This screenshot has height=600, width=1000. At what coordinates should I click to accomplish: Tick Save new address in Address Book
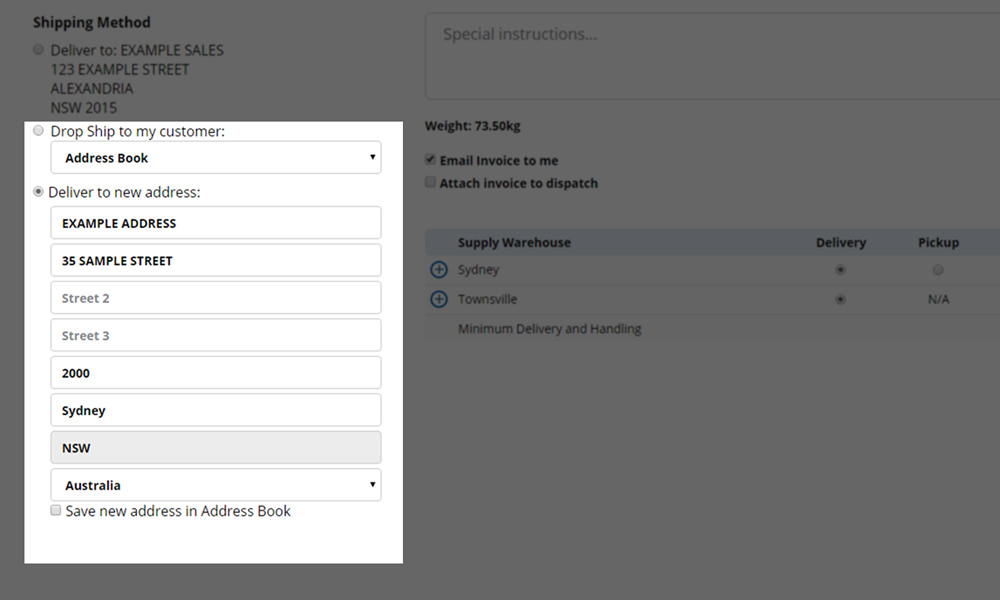57,511
